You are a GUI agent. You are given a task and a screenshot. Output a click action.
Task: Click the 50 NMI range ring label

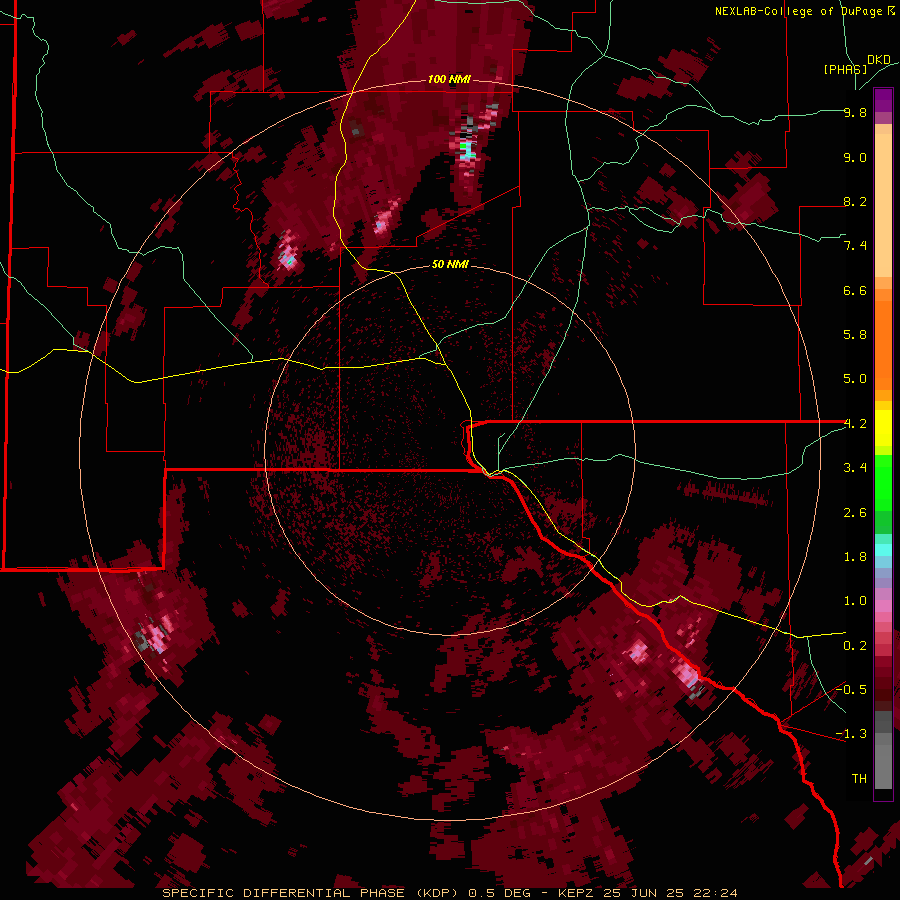point(450,264)
